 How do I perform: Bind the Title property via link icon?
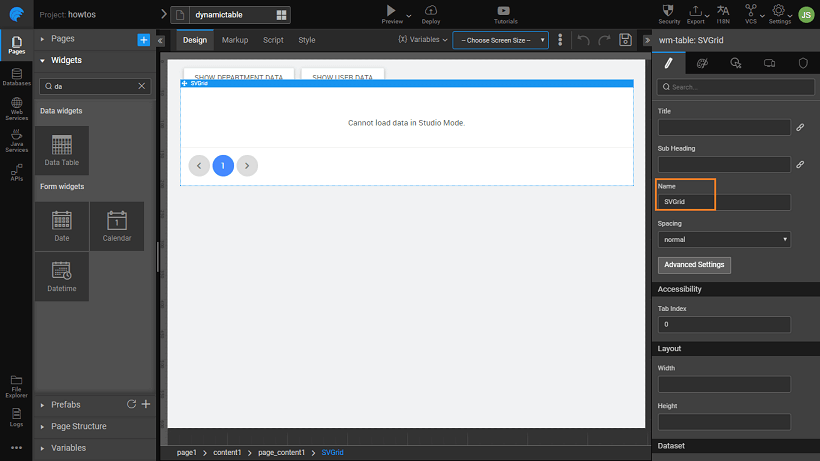coord(799,128)
